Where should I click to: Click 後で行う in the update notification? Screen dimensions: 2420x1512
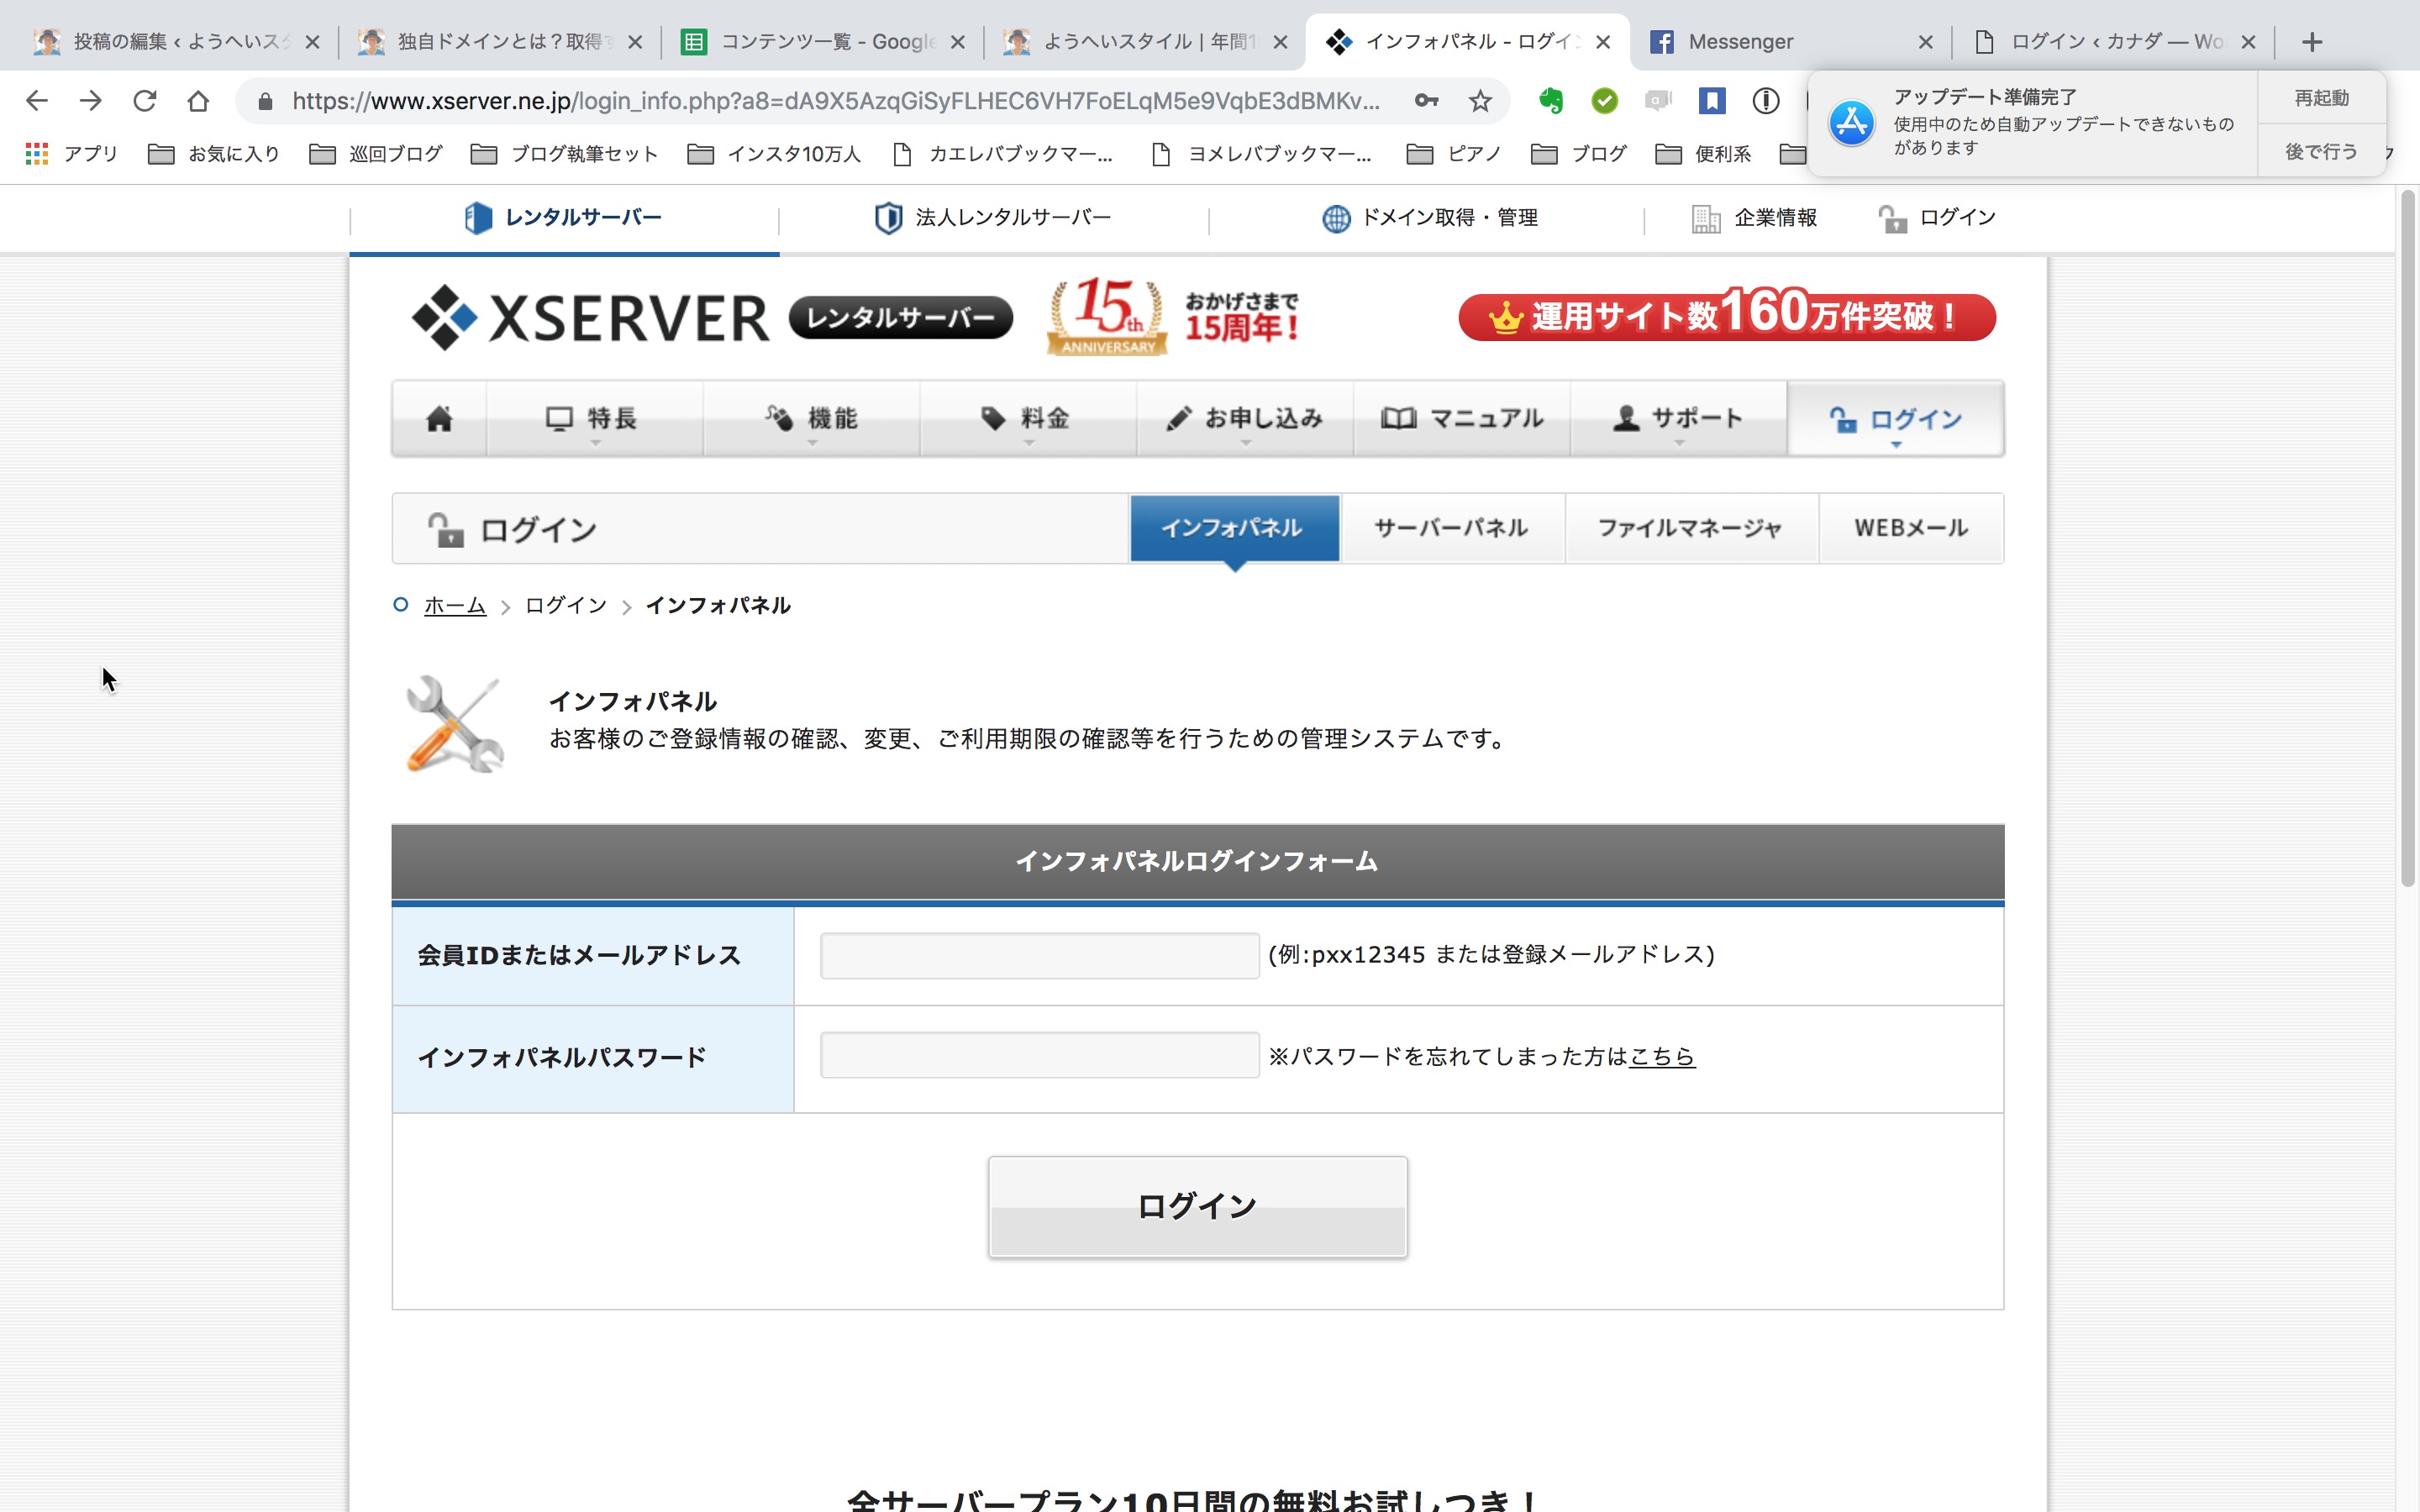pyautogui.click(x=2321, y=151)
